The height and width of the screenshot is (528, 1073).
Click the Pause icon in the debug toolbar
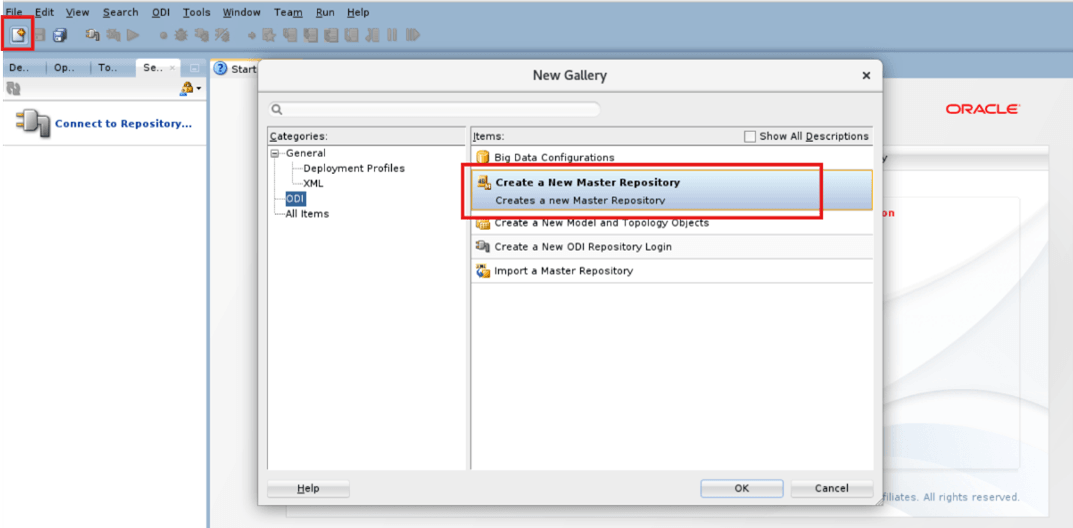[392, 35]
